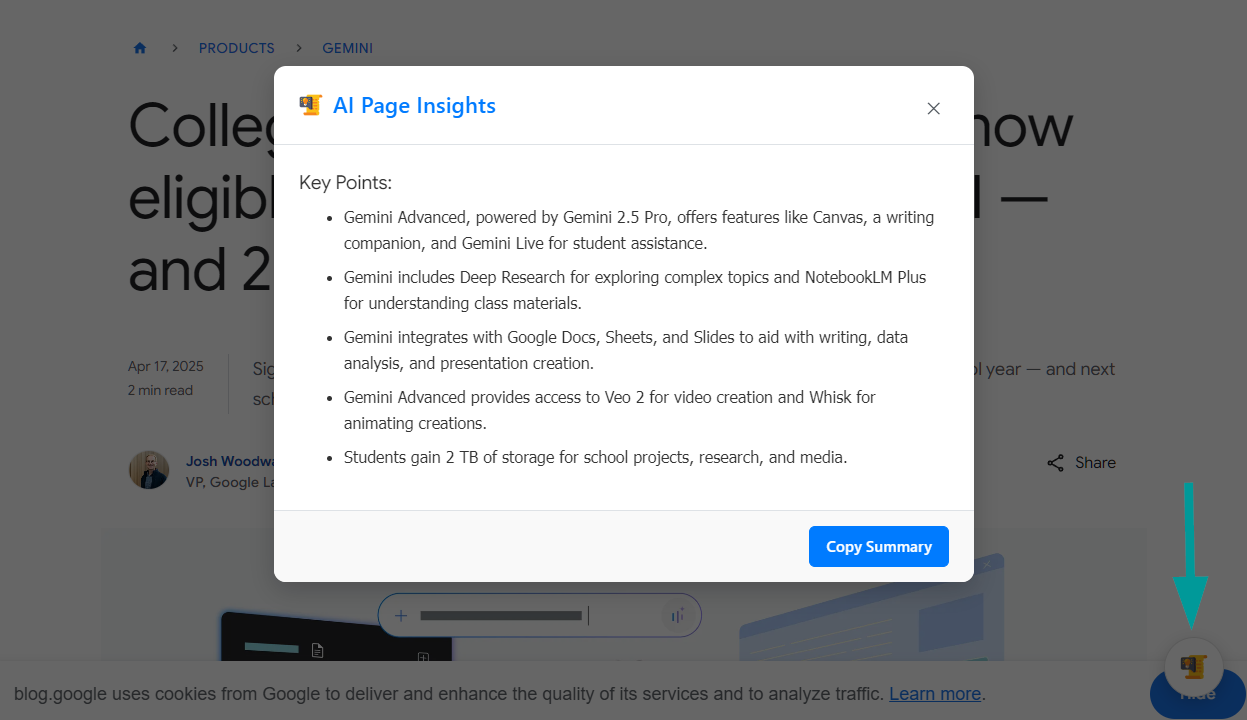Screen dimensions: 1247x720
Task: Click the bullet about 2 TB of storage
Action: click(x=596, y=457)
